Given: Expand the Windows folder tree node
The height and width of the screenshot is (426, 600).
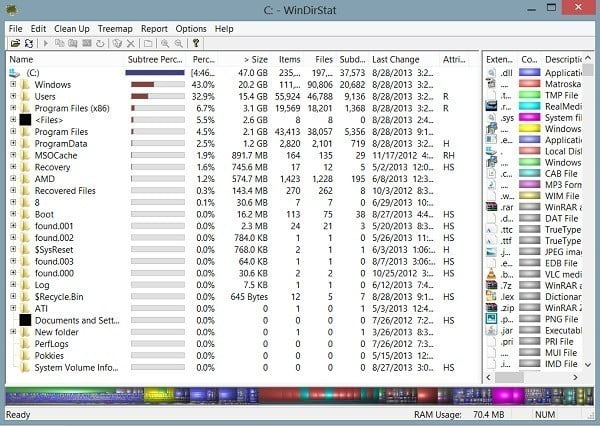Looking at the screenshot, I should (14, 85).
